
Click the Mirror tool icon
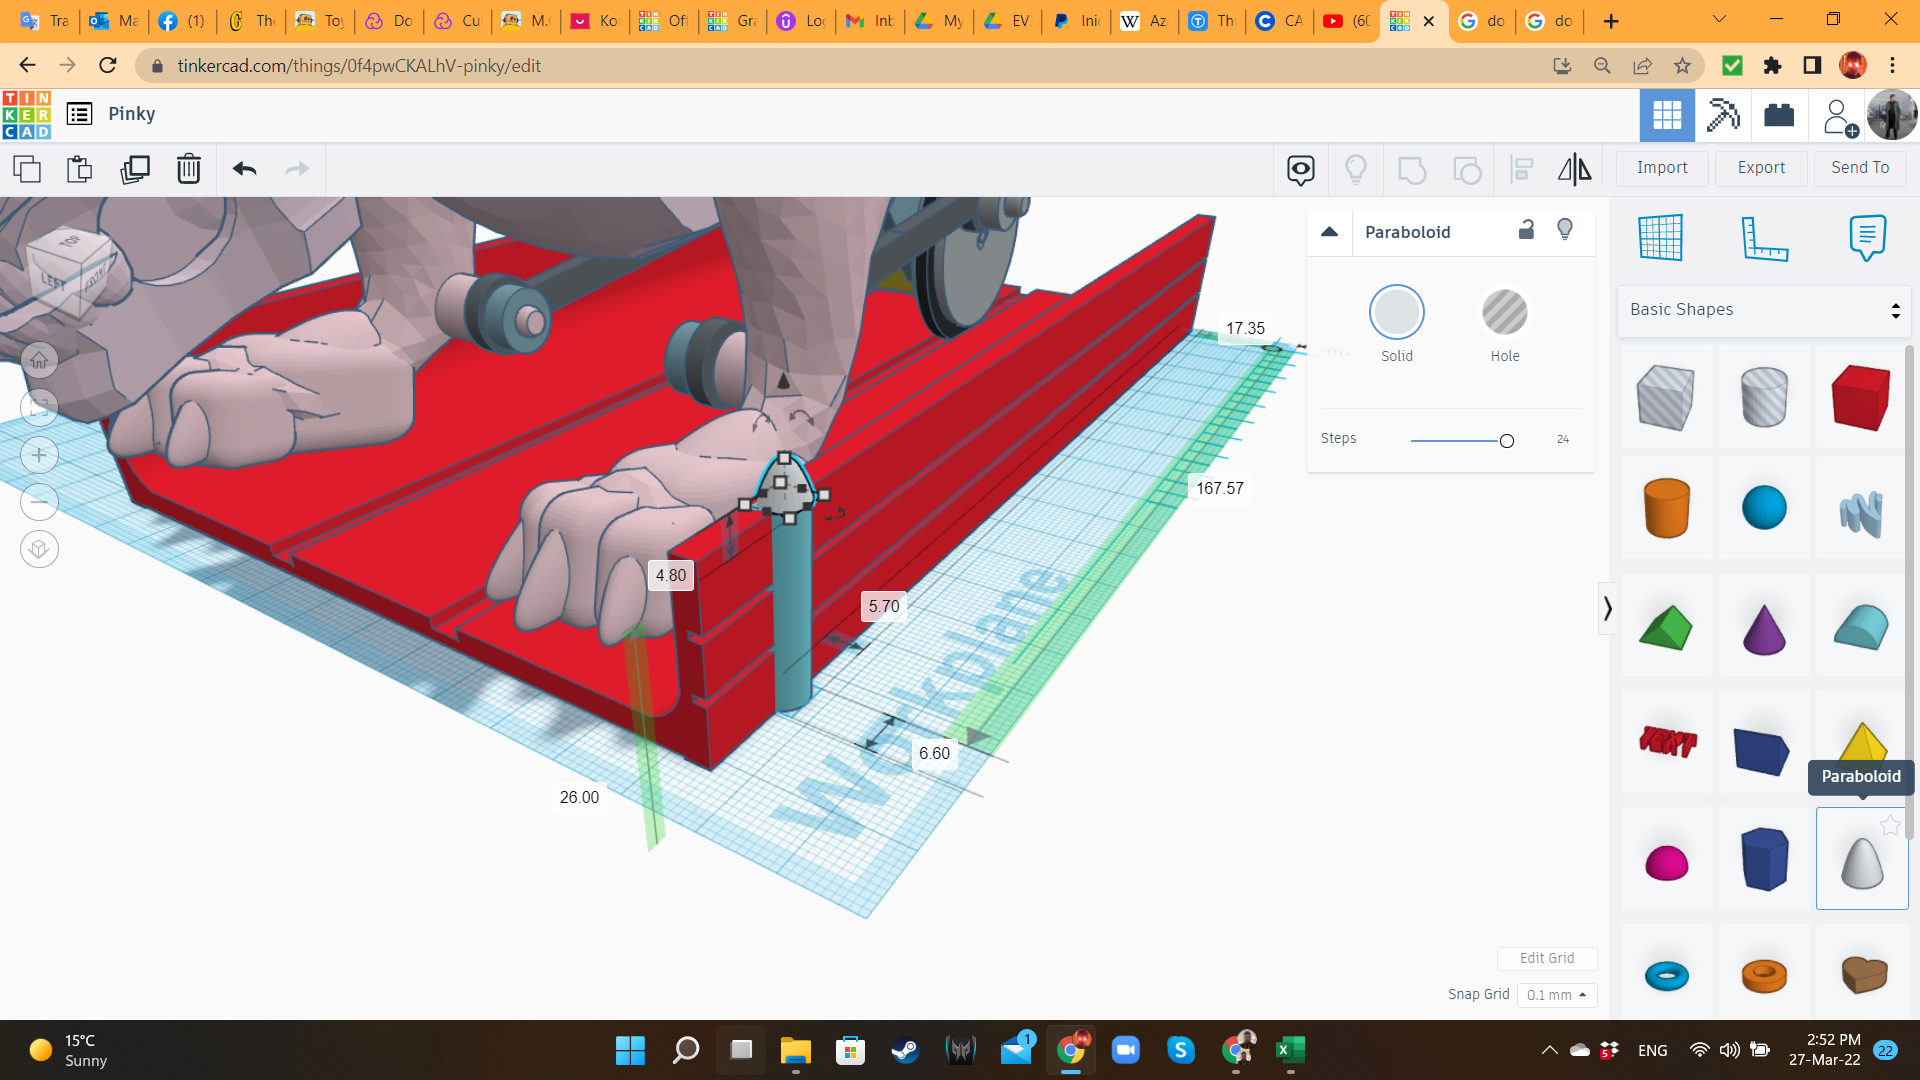click(x=1574, y=169)
